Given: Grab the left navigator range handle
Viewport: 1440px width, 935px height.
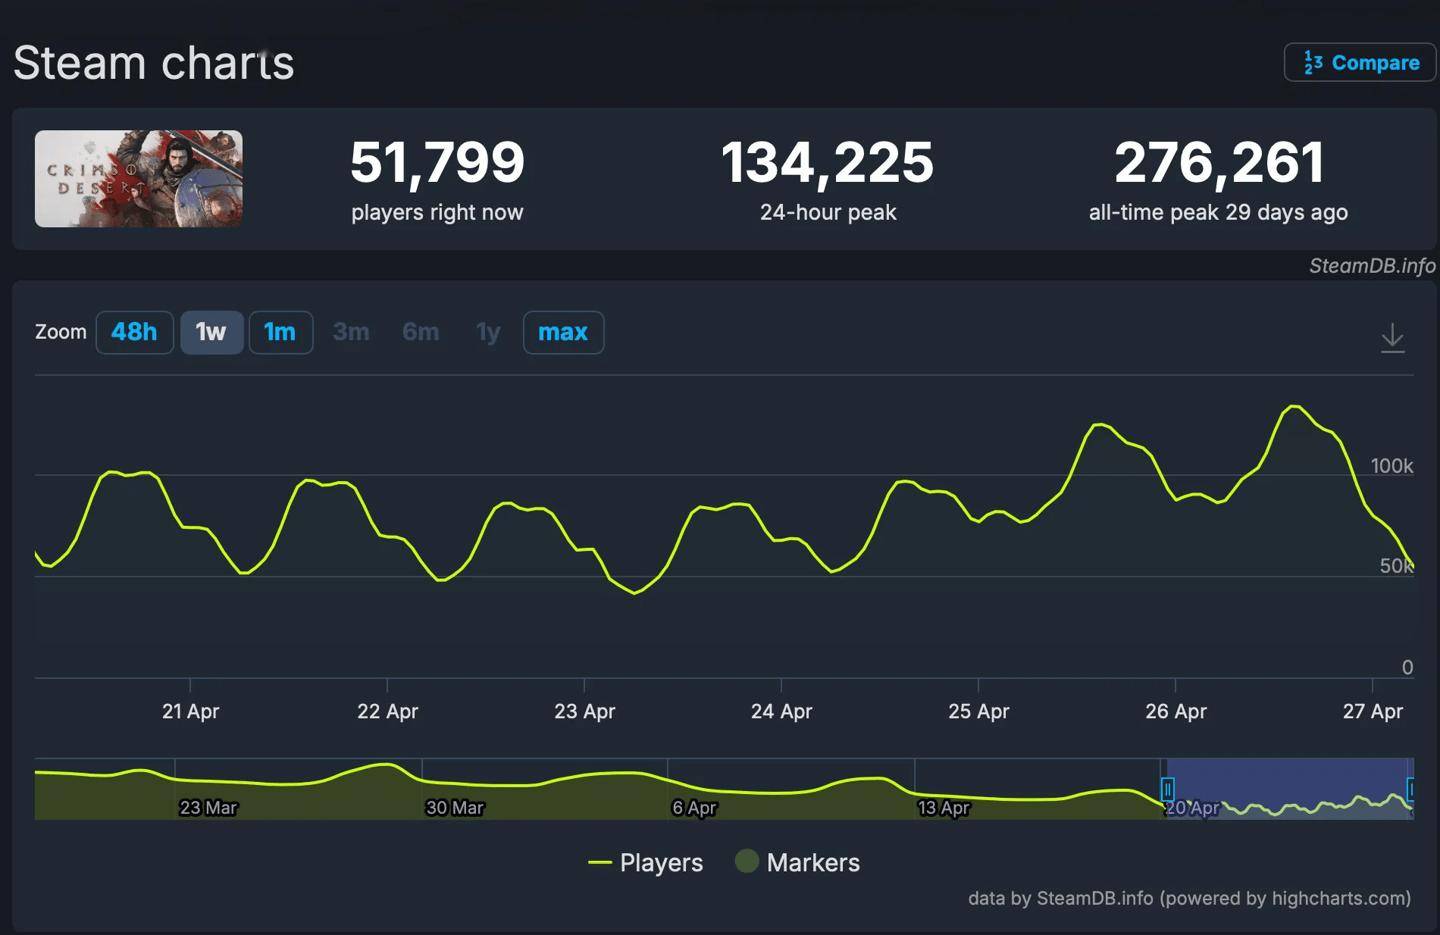Looking at the screenshot, I should pos(1167,789).
